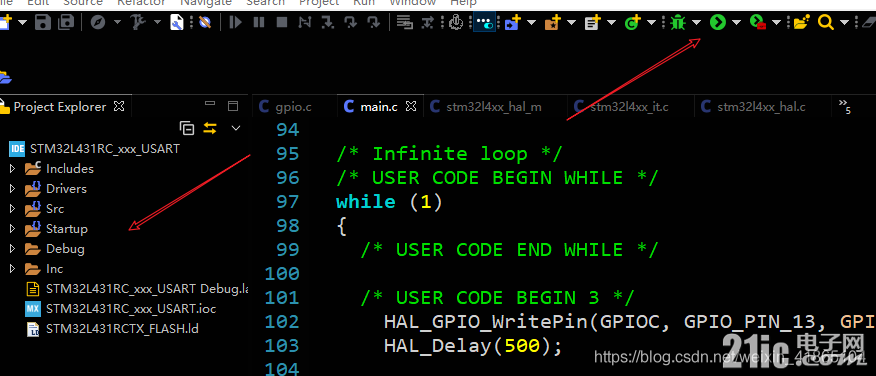
Task: Minimize the Project Explorer panel
Action: point(210,104)
